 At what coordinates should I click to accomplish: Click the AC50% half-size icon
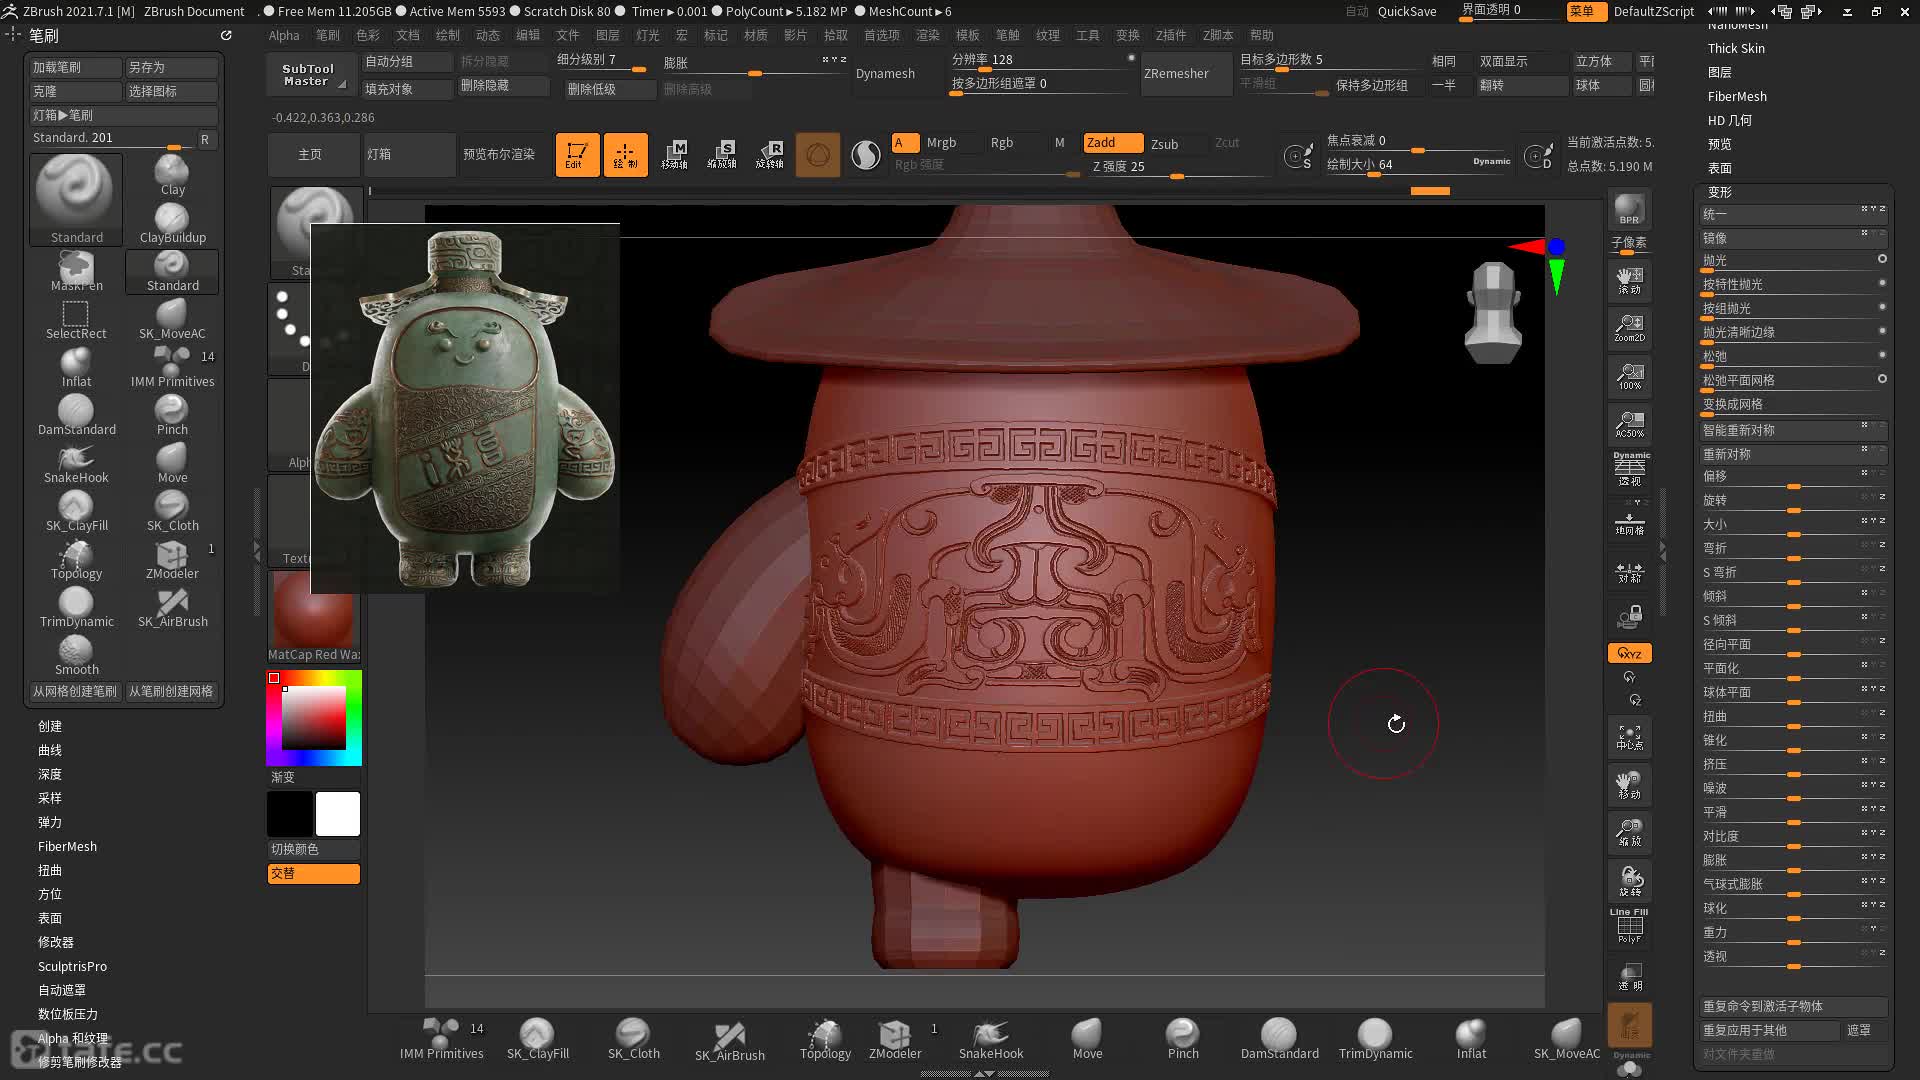tap(1629, 424)
